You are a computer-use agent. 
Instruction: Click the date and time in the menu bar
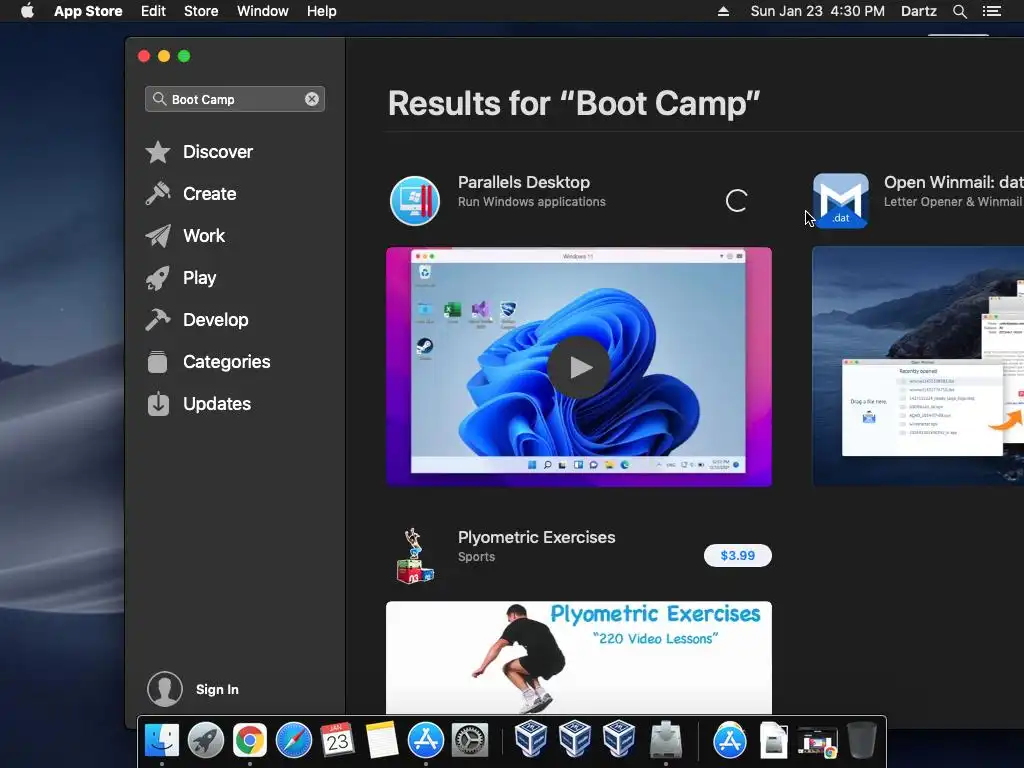[818, 11]
